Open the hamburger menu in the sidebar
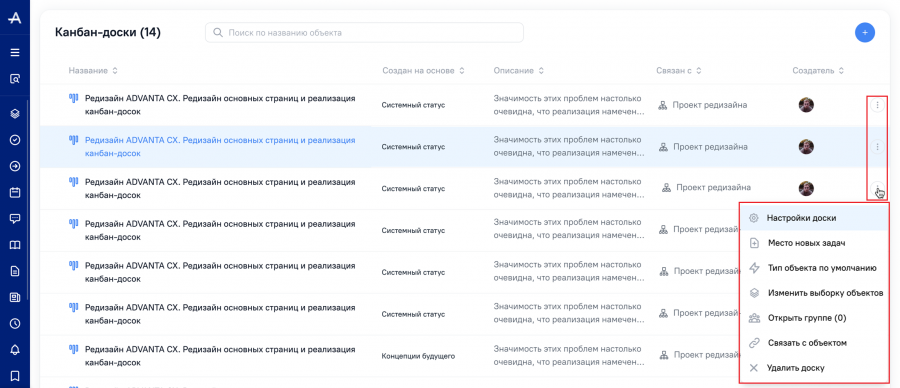The image size is (900, 388). 15,52
